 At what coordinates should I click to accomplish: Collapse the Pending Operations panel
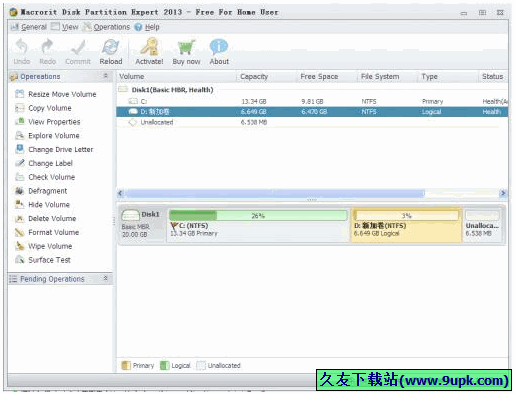pyautogui.click(x=106, y=278)
